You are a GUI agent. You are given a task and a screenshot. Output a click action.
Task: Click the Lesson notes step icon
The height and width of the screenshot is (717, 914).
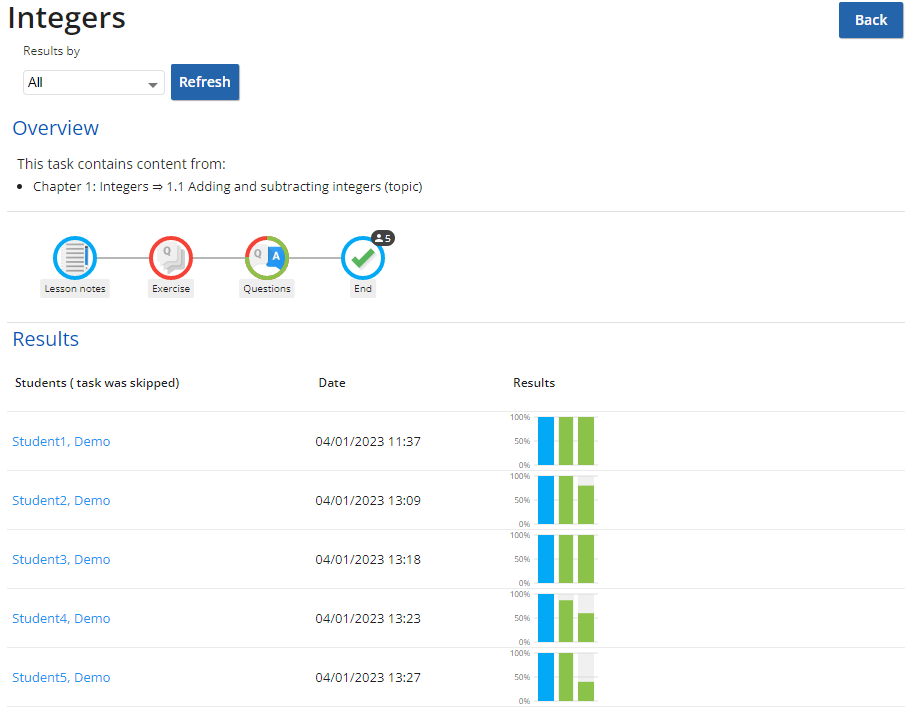click(x=75, y=258)
